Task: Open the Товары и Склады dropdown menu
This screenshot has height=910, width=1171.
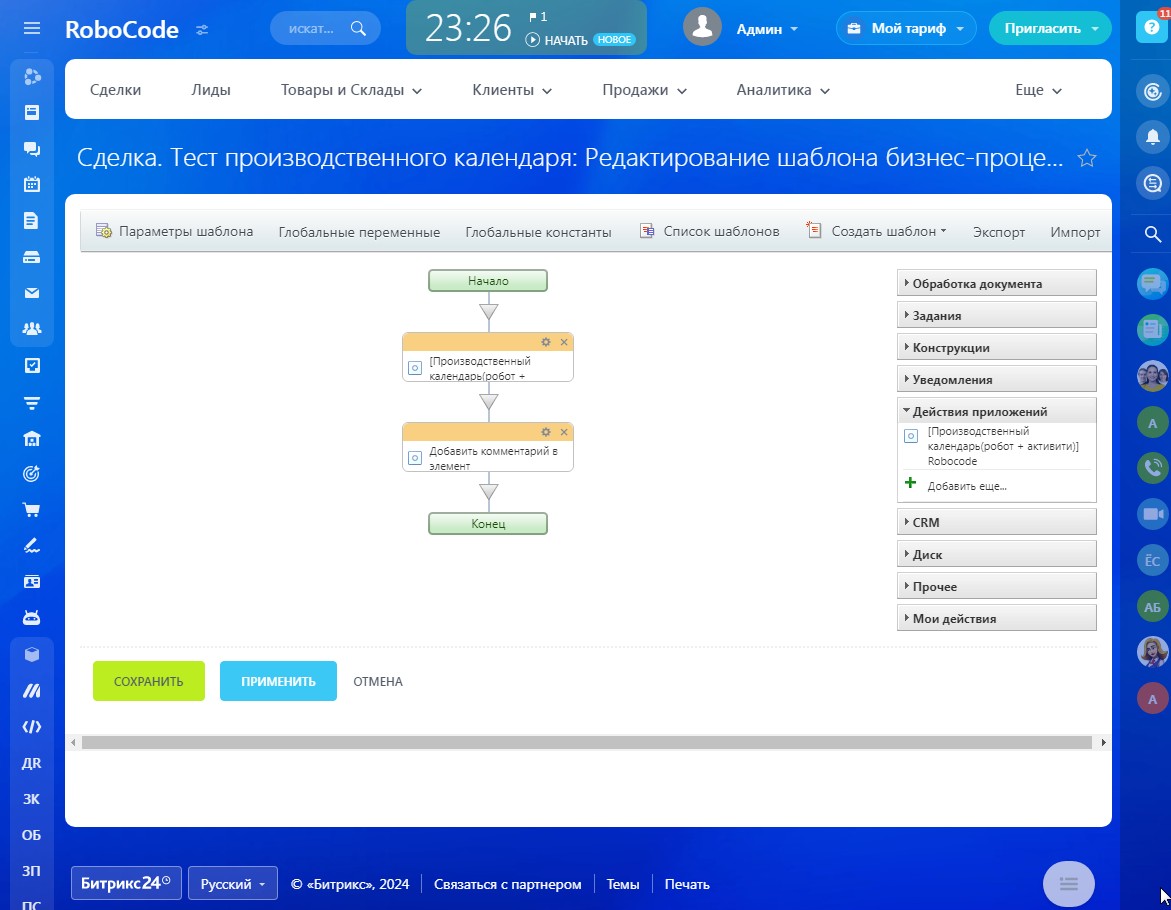Action: coord(351,90)
